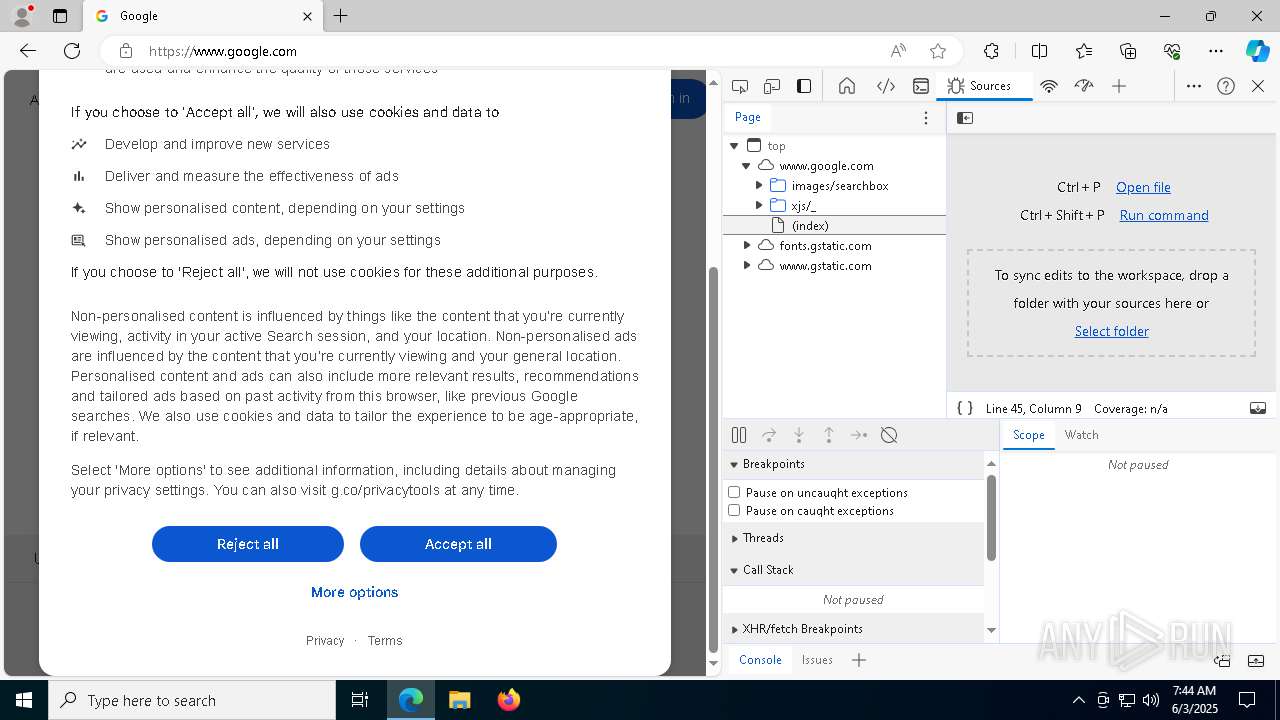The image size is (1280, 720).
Task: Click the Step out debugger icon
Action: 829,435
